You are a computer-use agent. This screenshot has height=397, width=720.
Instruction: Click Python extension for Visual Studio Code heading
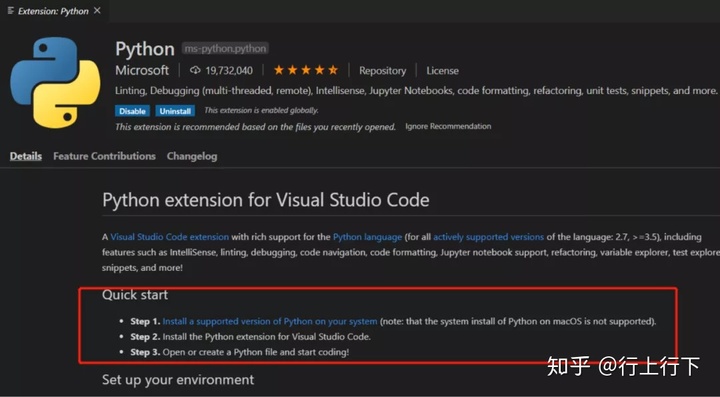(x=266, y=200)
